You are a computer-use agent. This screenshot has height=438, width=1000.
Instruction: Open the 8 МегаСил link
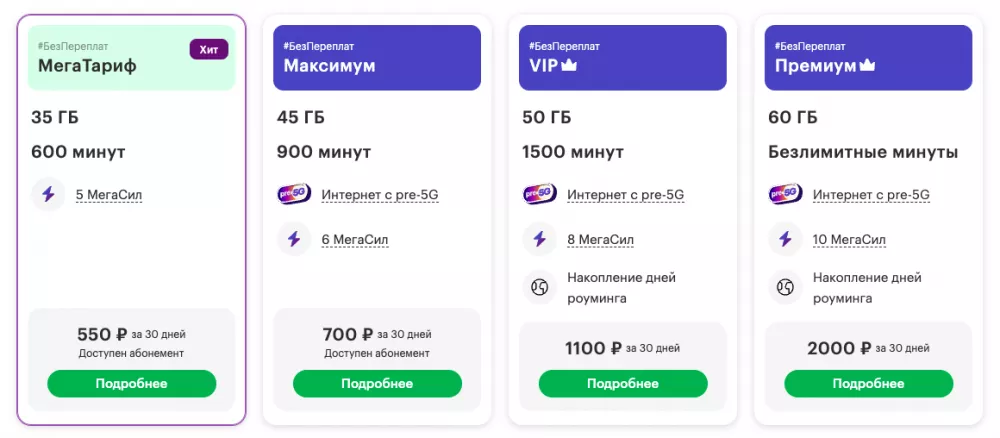600,240
